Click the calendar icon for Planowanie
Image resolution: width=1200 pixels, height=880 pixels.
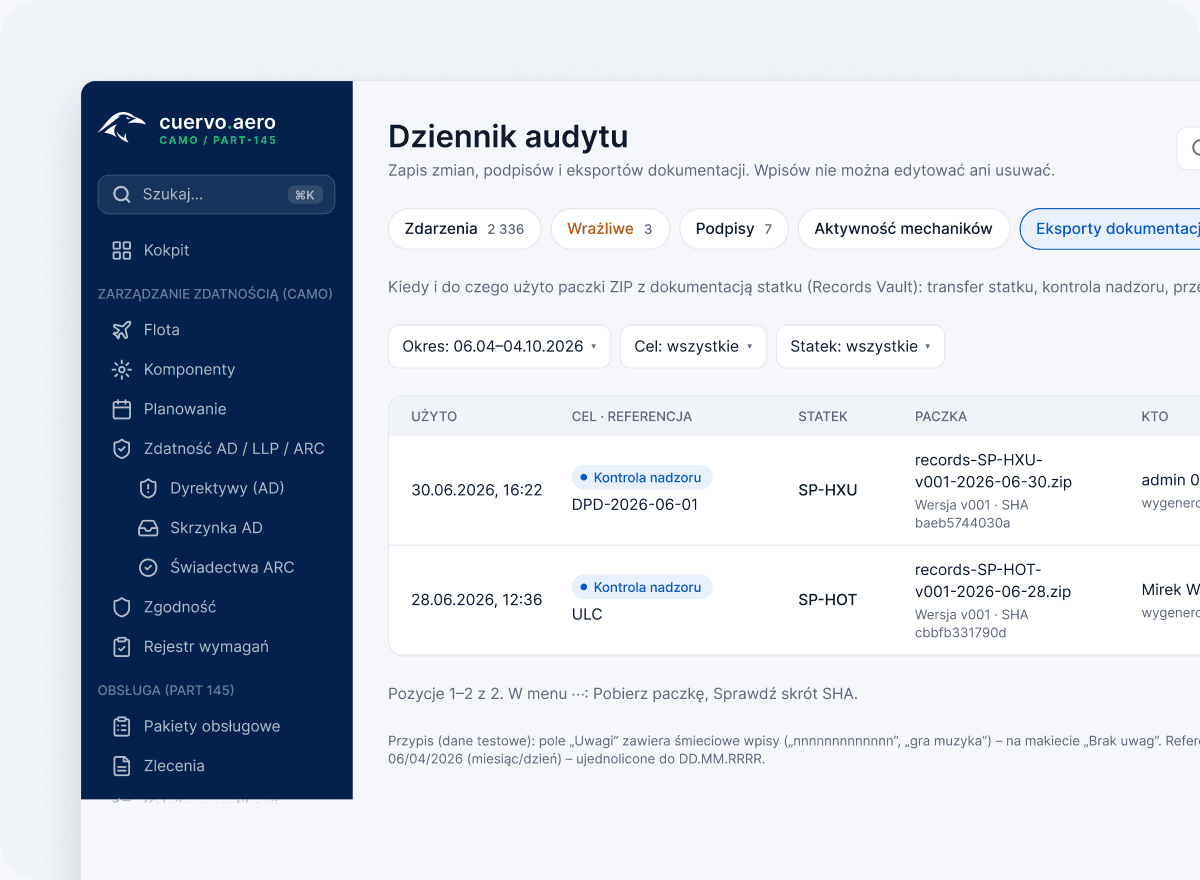[x=122, y=409]
